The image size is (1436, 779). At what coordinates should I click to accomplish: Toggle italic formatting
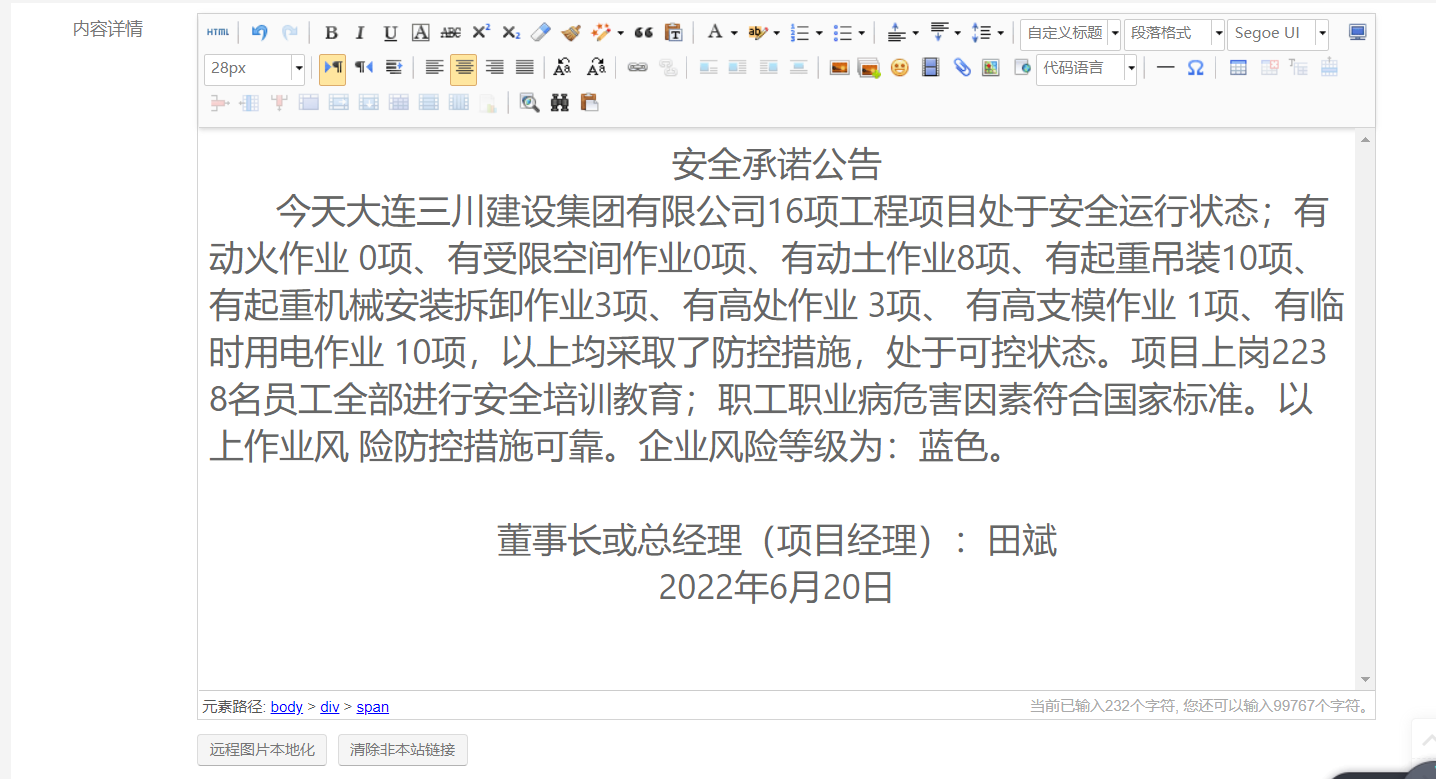(361, 33)
